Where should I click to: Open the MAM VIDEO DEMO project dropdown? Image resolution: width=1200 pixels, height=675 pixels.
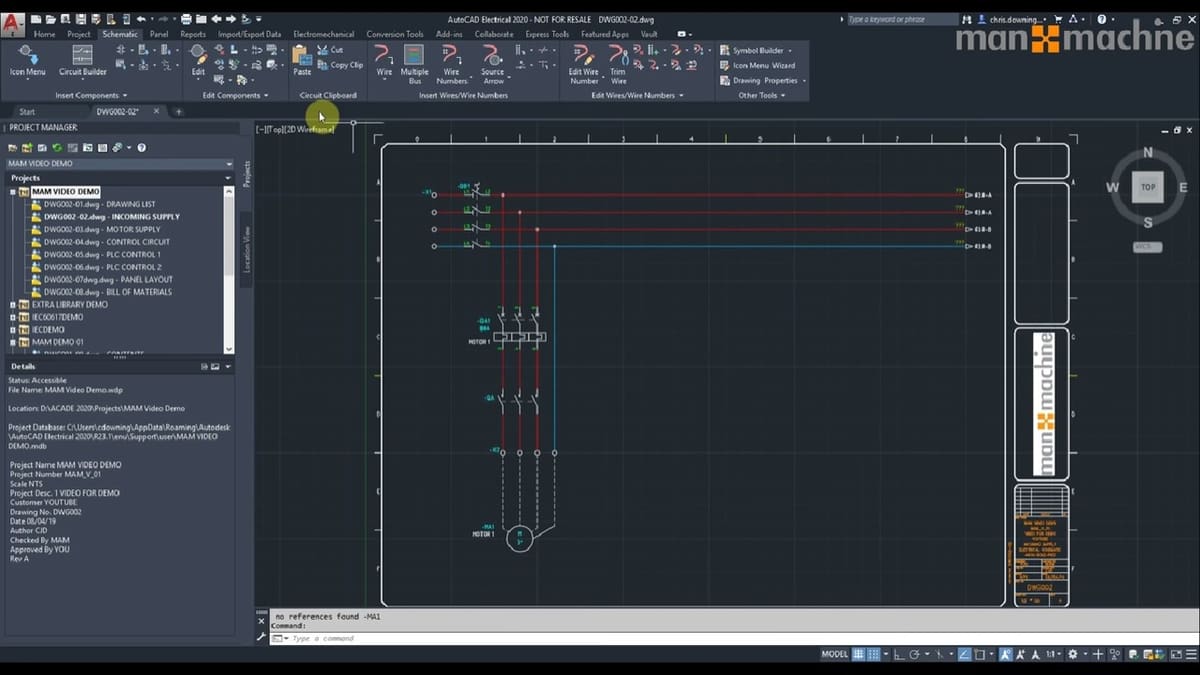(x=229, y=164)
